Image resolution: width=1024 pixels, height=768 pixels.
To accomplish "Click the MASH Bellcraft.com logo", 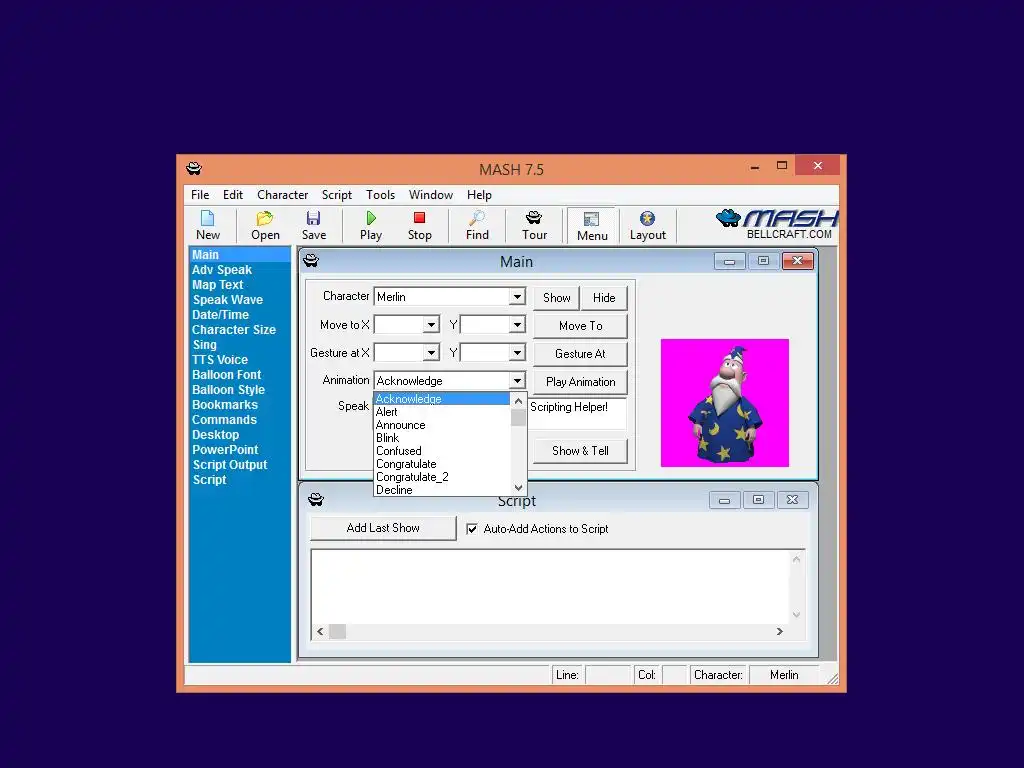I will [777, 224].
